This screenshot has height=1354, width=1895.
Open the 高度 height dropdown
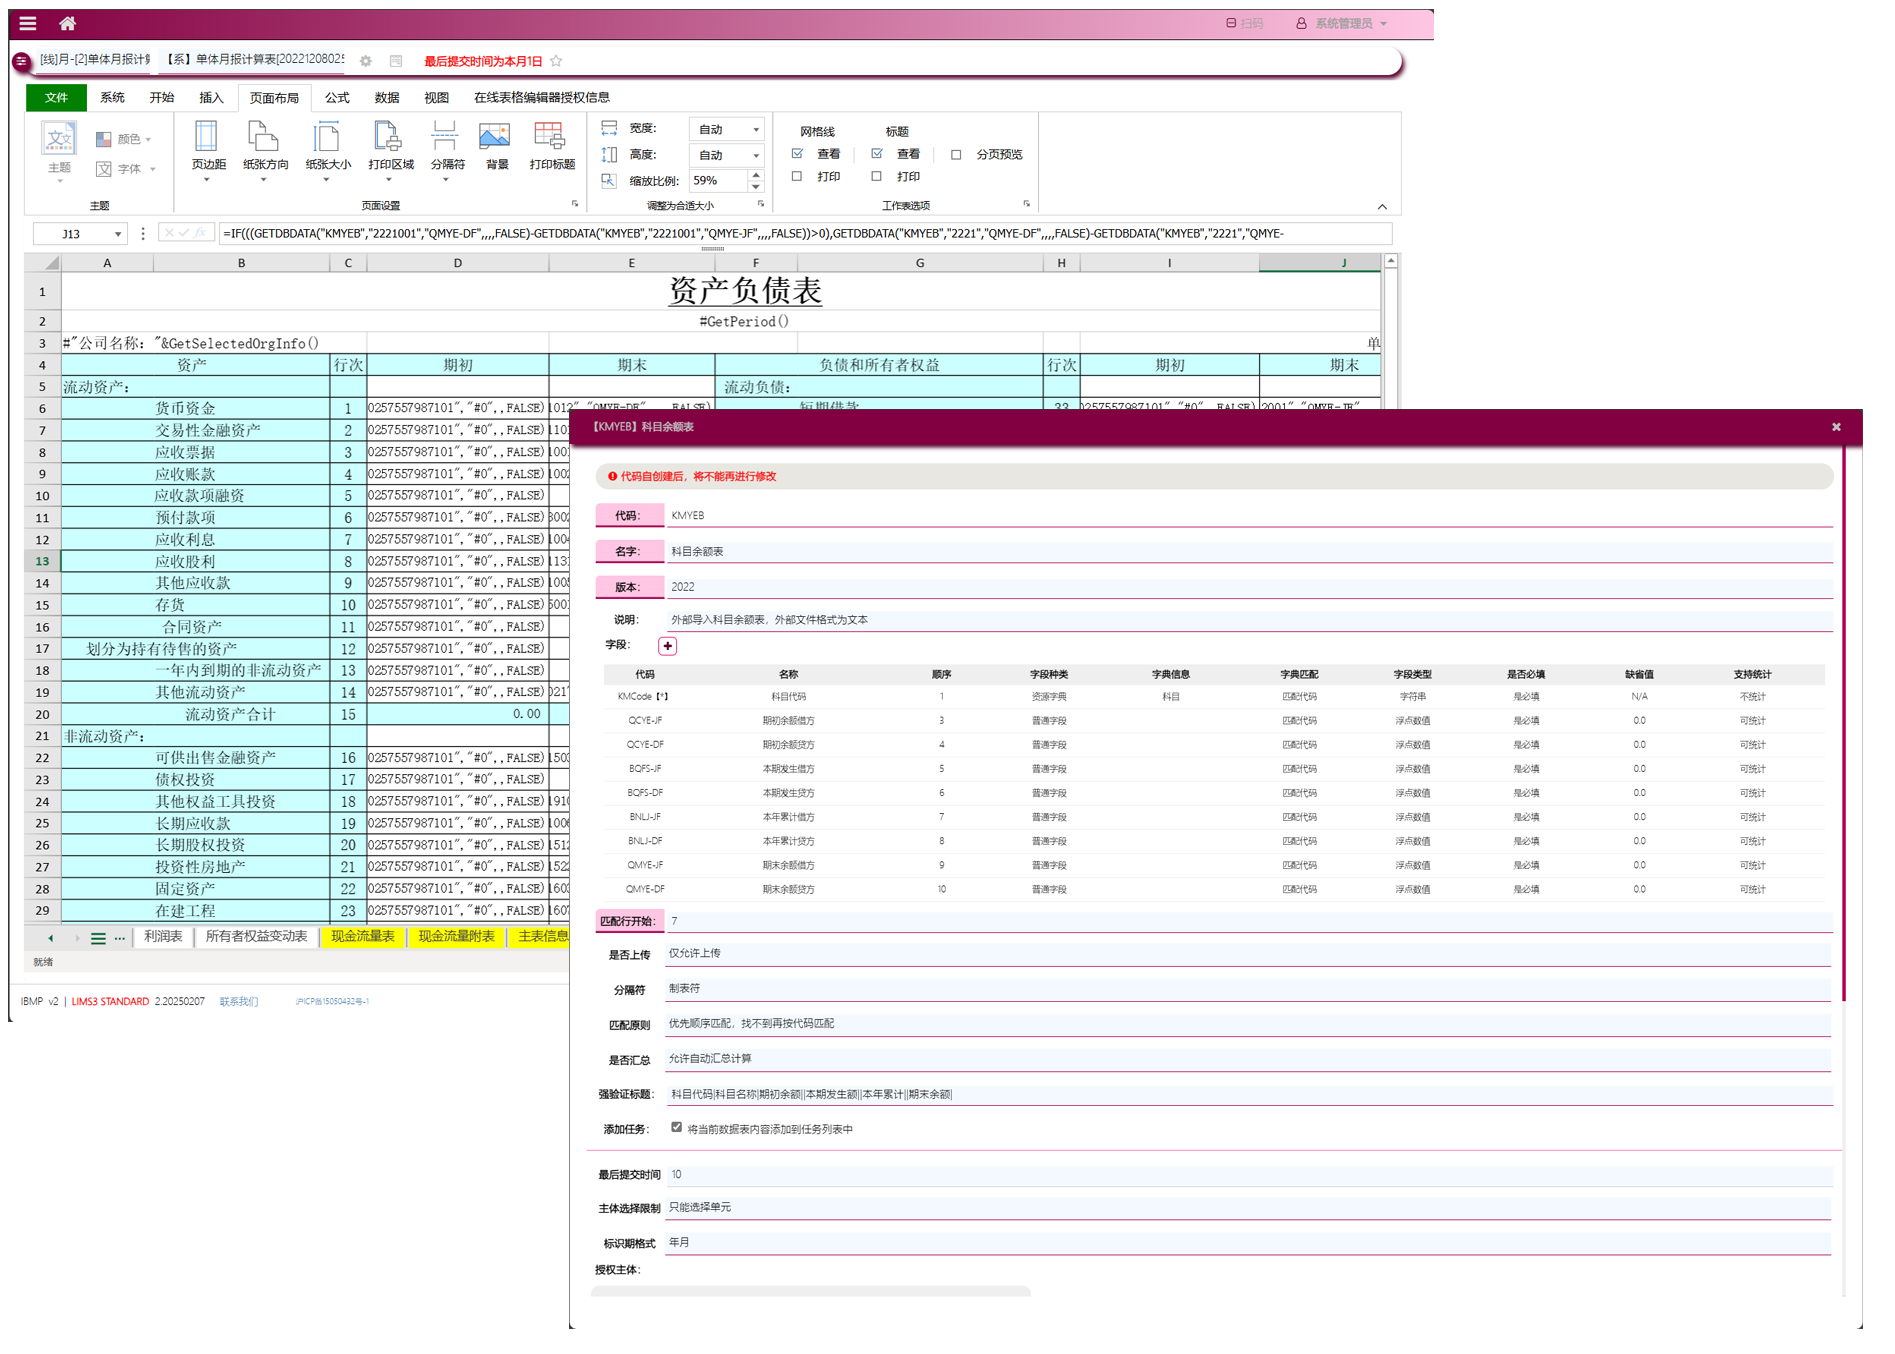pos(755,156)
